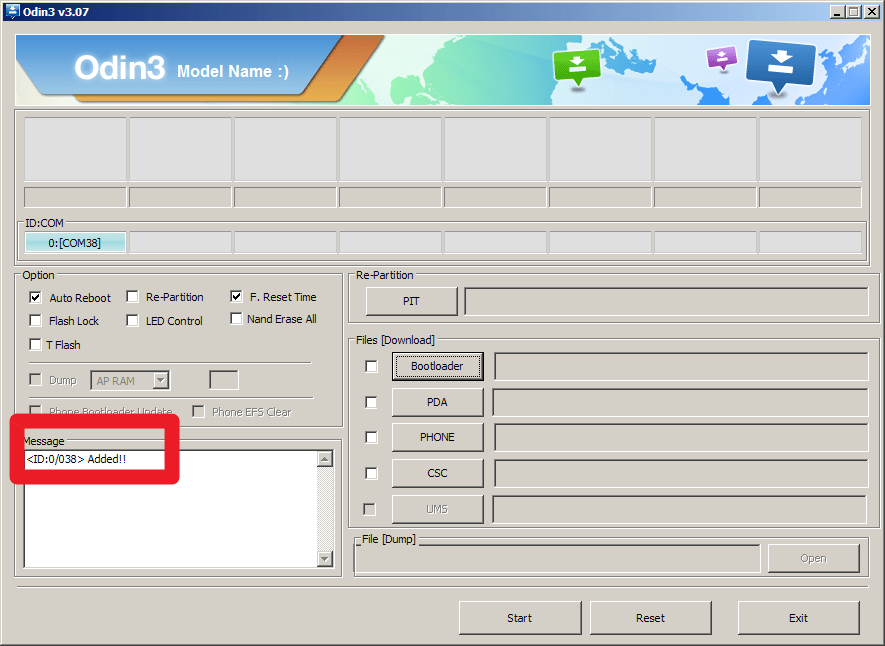Tick the checkbox beside Bootloader button
The width and height of the screenshot is (885, 646).
coord(371,366)
